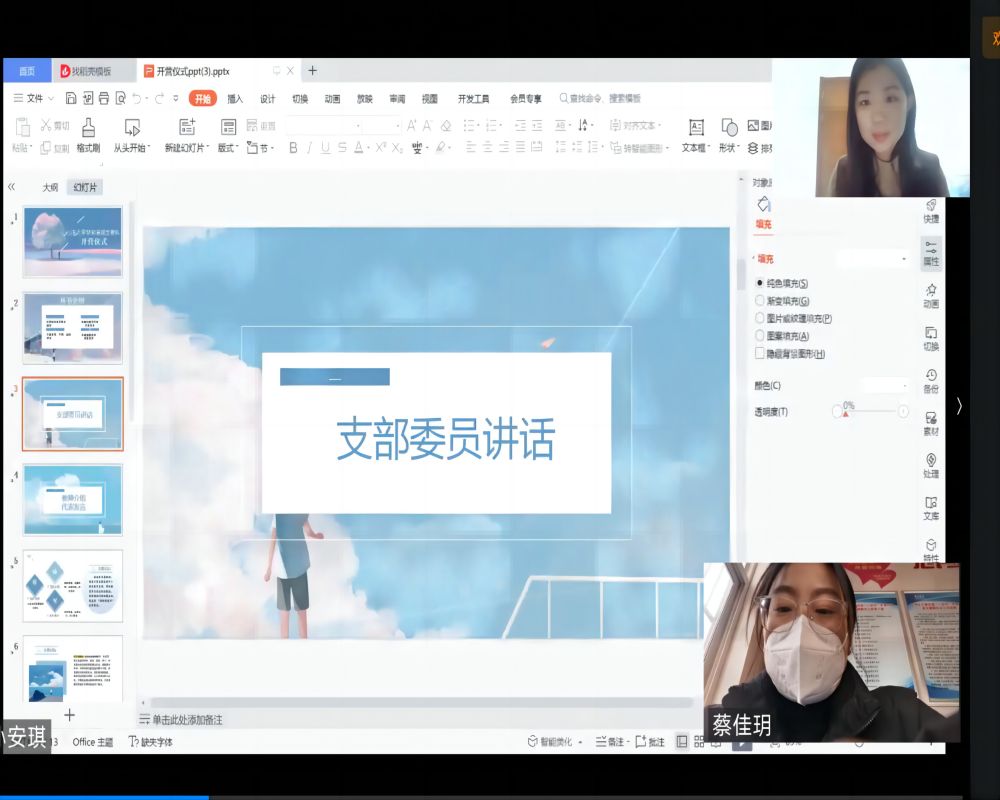Click the missing fonts (缺失字体) status button

[x=151, y=742]
